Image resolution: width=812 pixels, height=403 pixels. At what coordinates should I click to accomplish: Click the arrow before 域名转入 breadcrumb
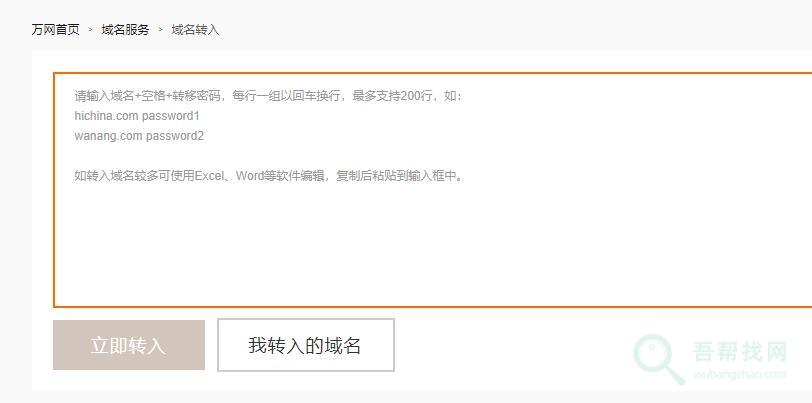point(161,30)
